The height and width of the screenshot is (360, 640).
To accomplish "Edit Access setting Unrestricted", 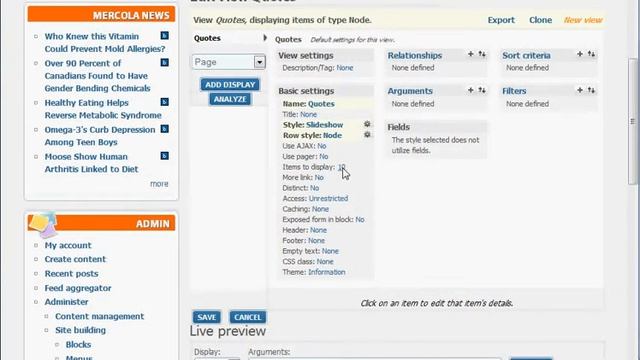I will click(328, 198).
